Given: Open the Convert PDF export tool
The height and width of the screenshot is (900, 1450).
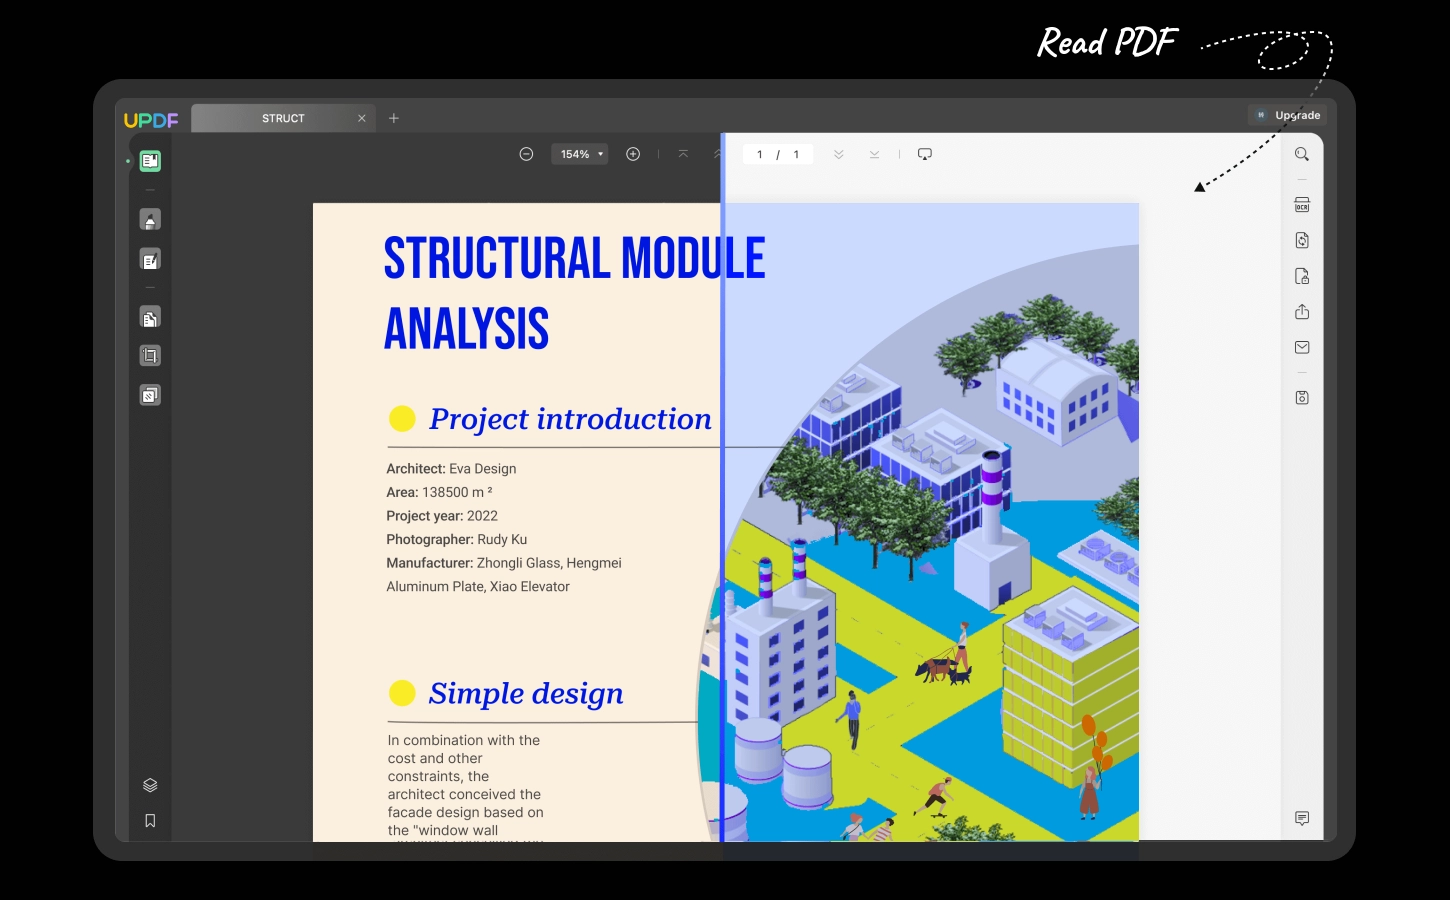Looking at the screenshot, I should click(1302, 240).
